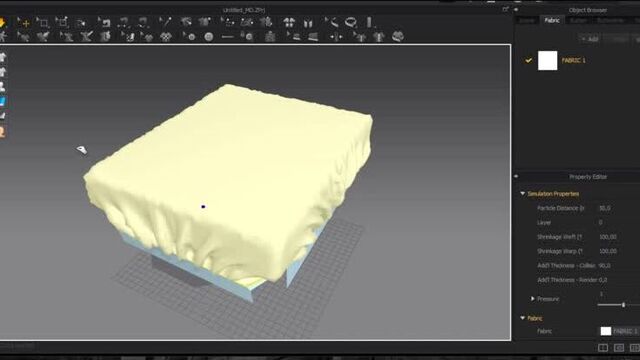
Task: Open the Buttonhole tab in Object Browser
Action: point(610,20)
